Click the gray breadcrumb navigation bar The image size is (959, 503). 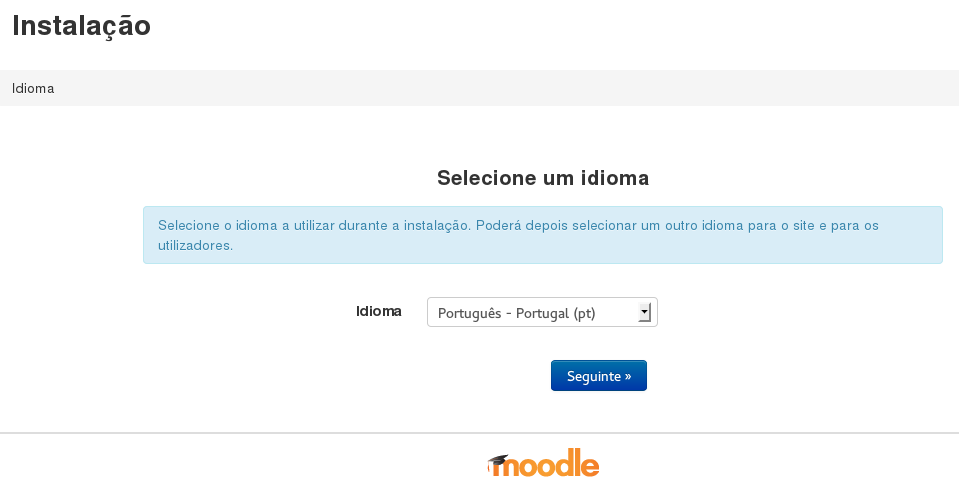click(x=480, y=88)
